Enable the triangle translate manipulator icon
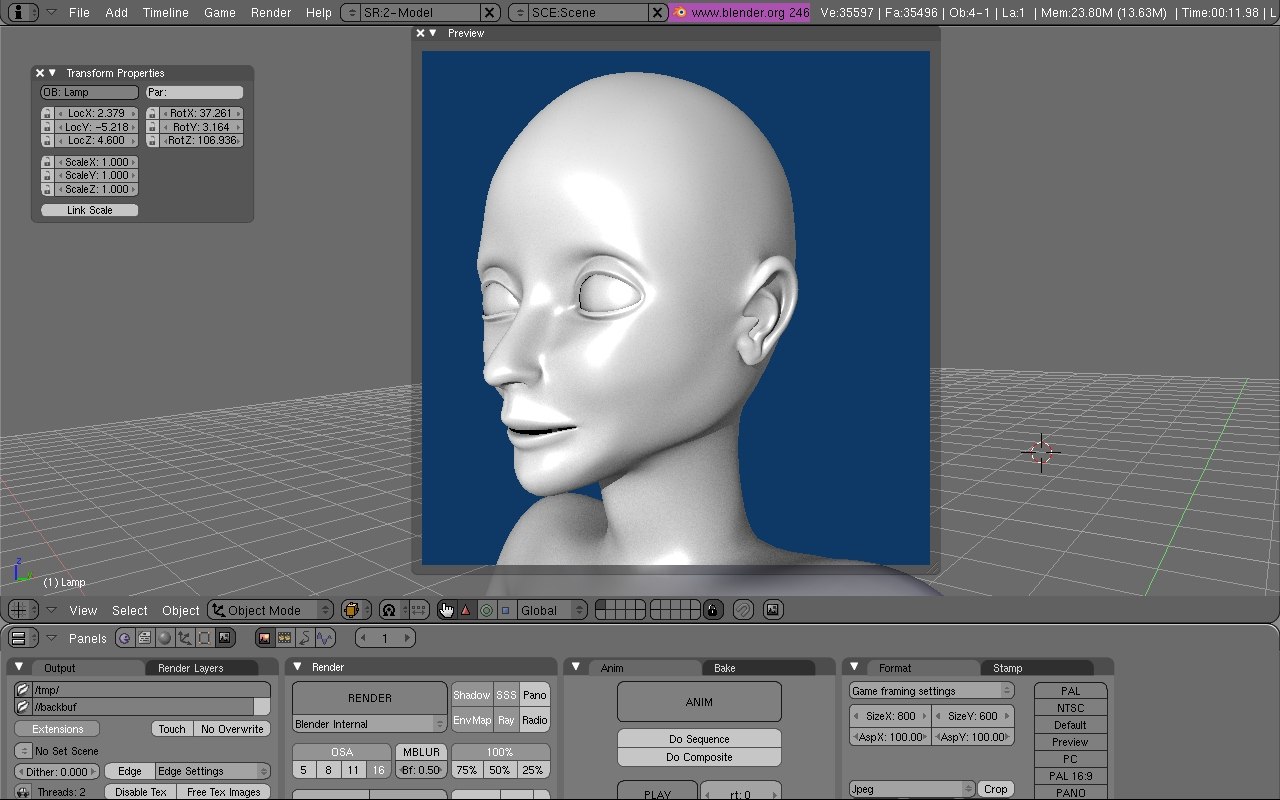 [x=465, y=610]
